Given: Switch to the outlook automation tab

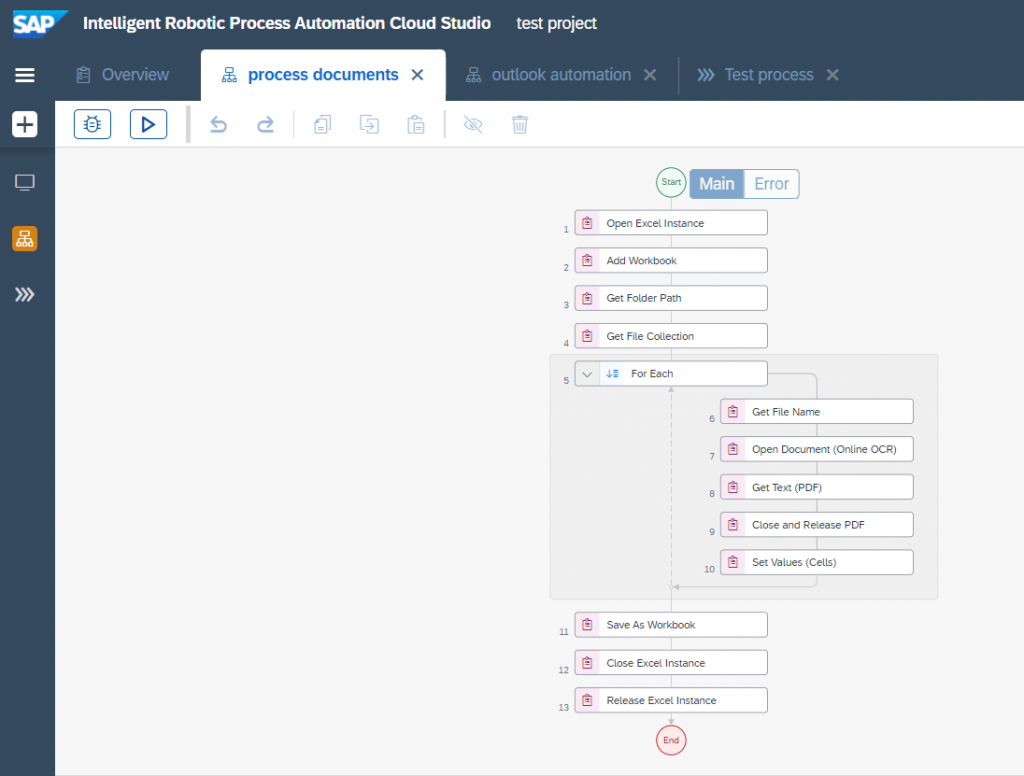Looking at the screenshot, I should point(549,75).
